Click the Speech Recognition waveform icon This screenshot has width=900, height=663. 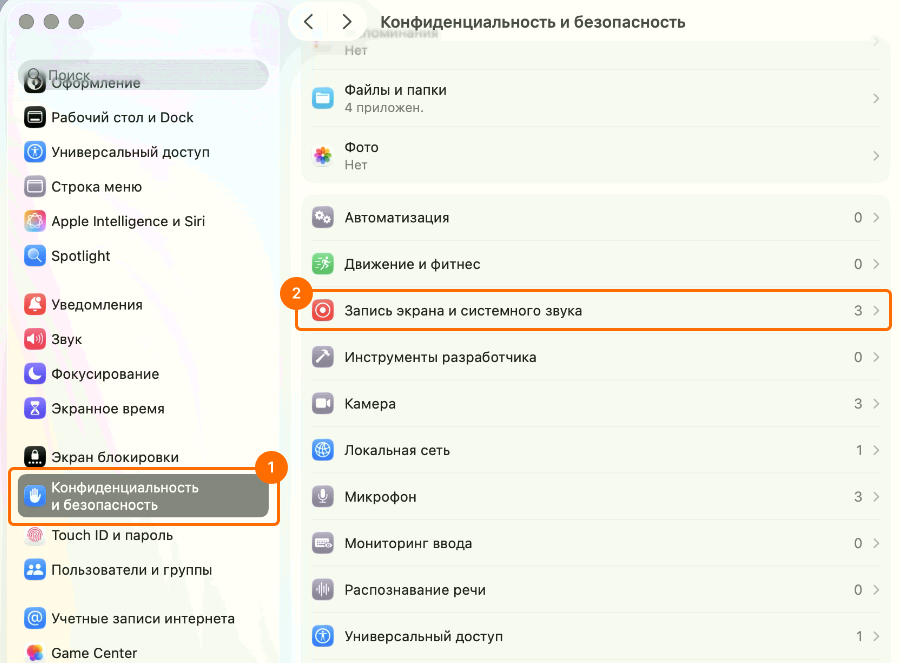pos(323,590)
